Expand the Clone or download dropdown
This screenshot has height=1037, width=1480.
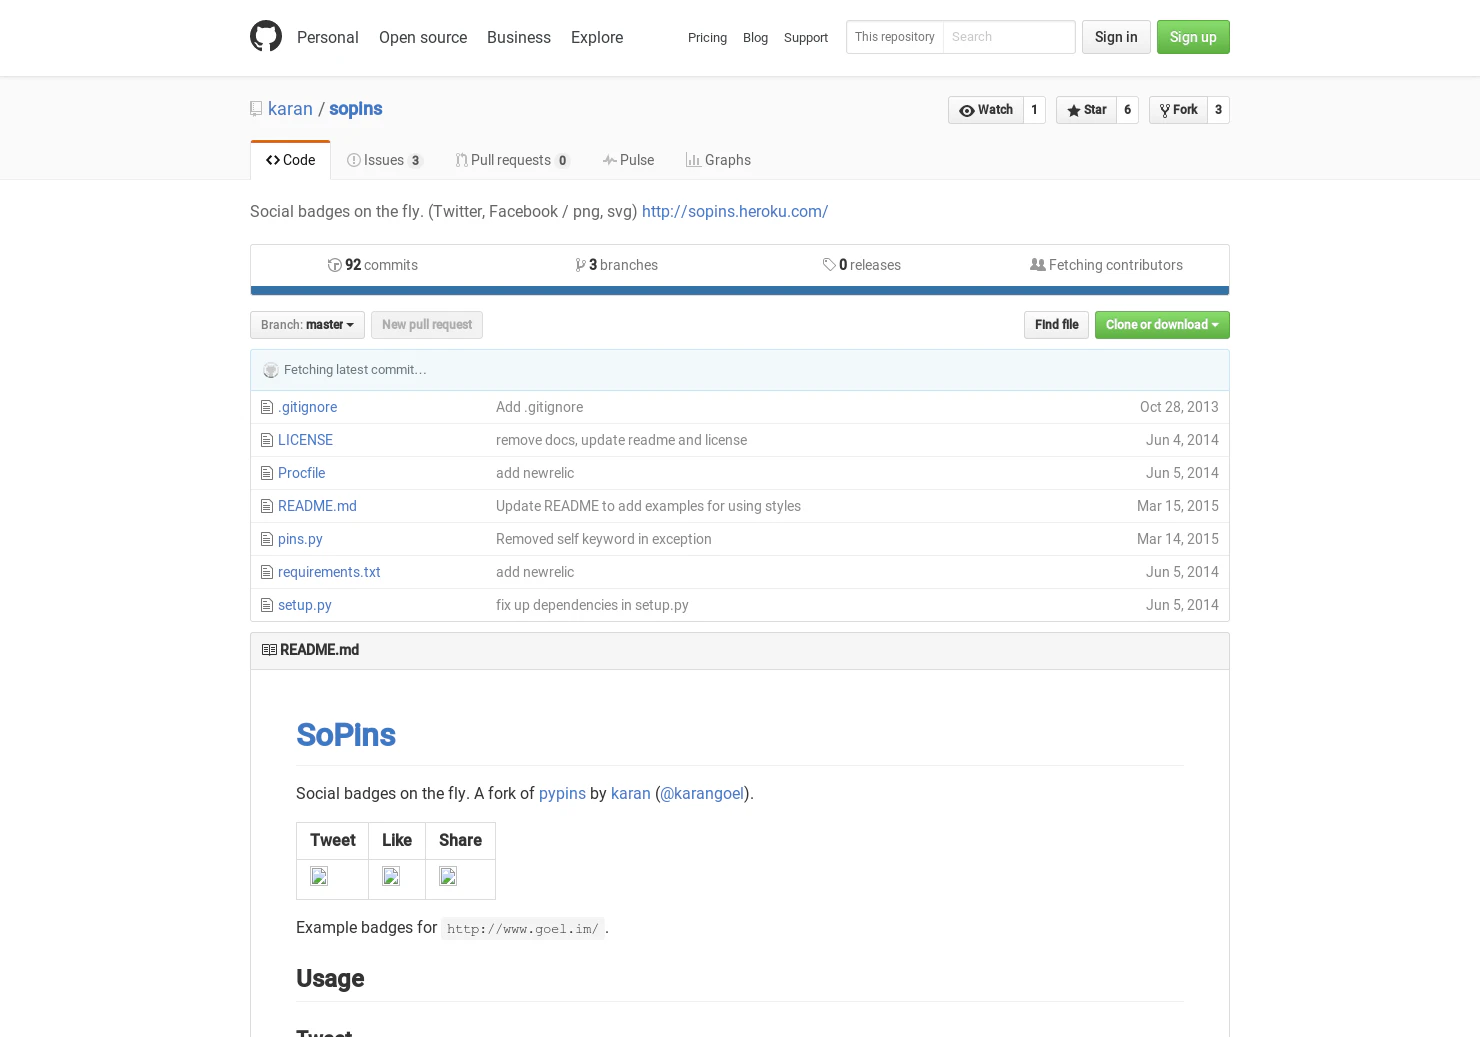[1162, 325]
